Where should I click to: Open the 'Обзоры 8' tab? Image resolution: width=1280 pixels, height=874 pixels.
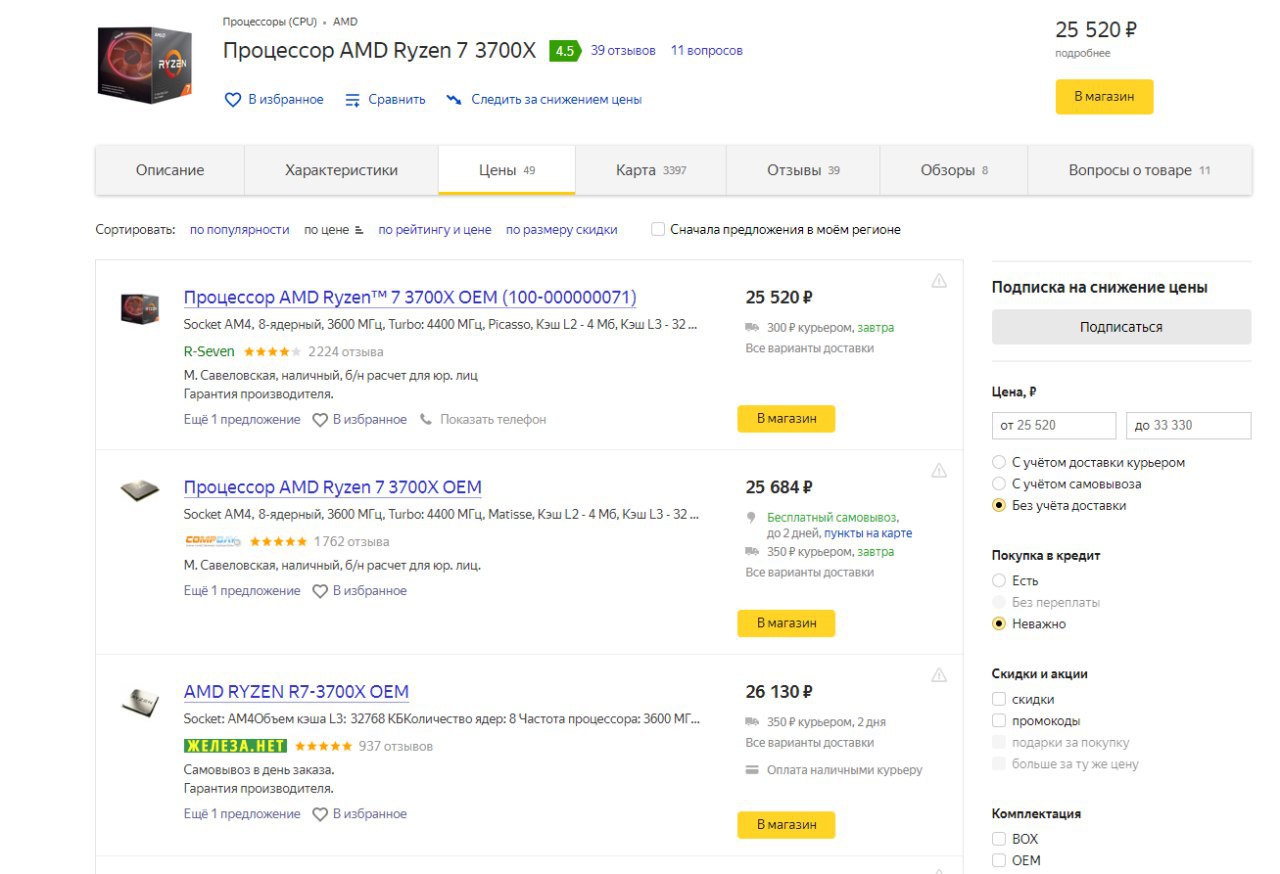click(954, 170)
